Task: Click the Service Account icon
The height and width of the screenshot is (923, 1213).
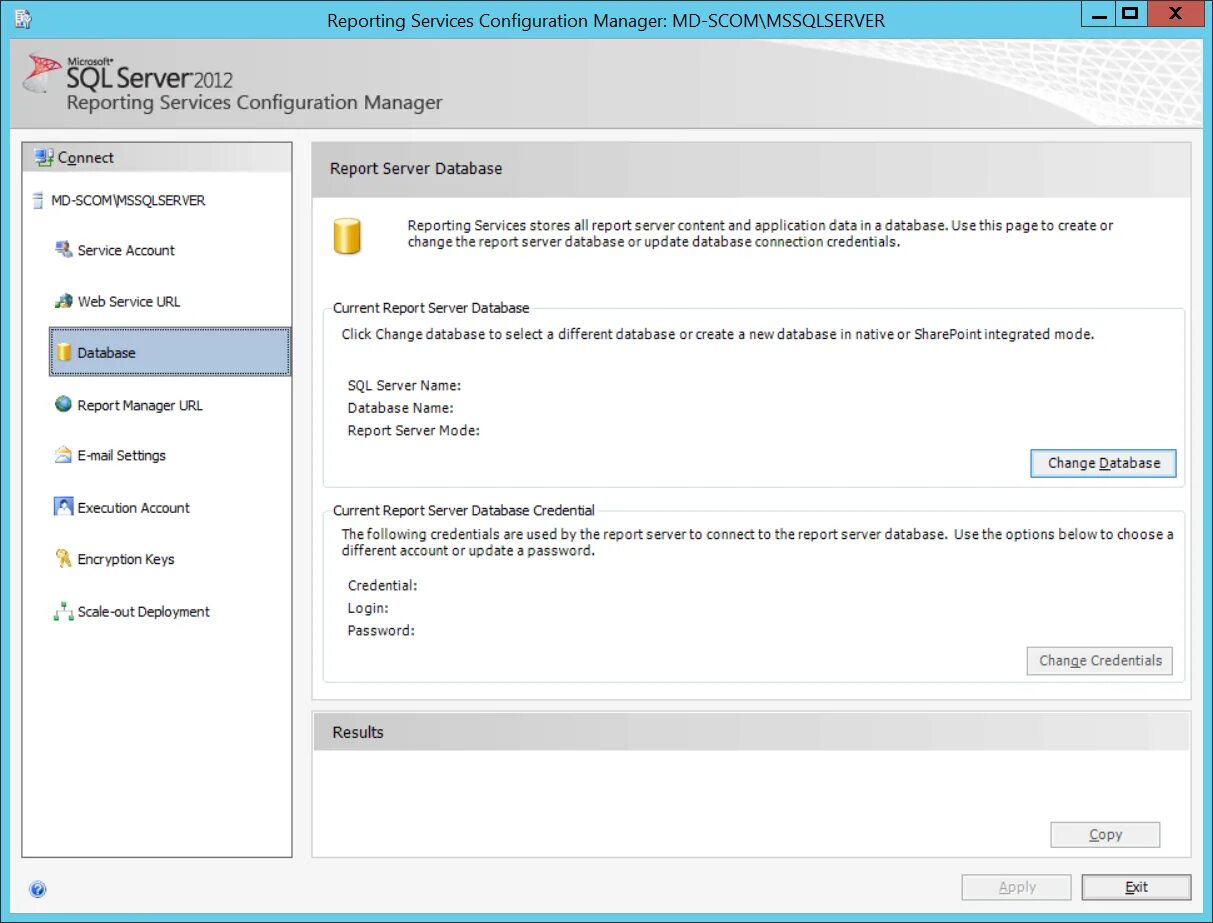Action: point(63,249)
